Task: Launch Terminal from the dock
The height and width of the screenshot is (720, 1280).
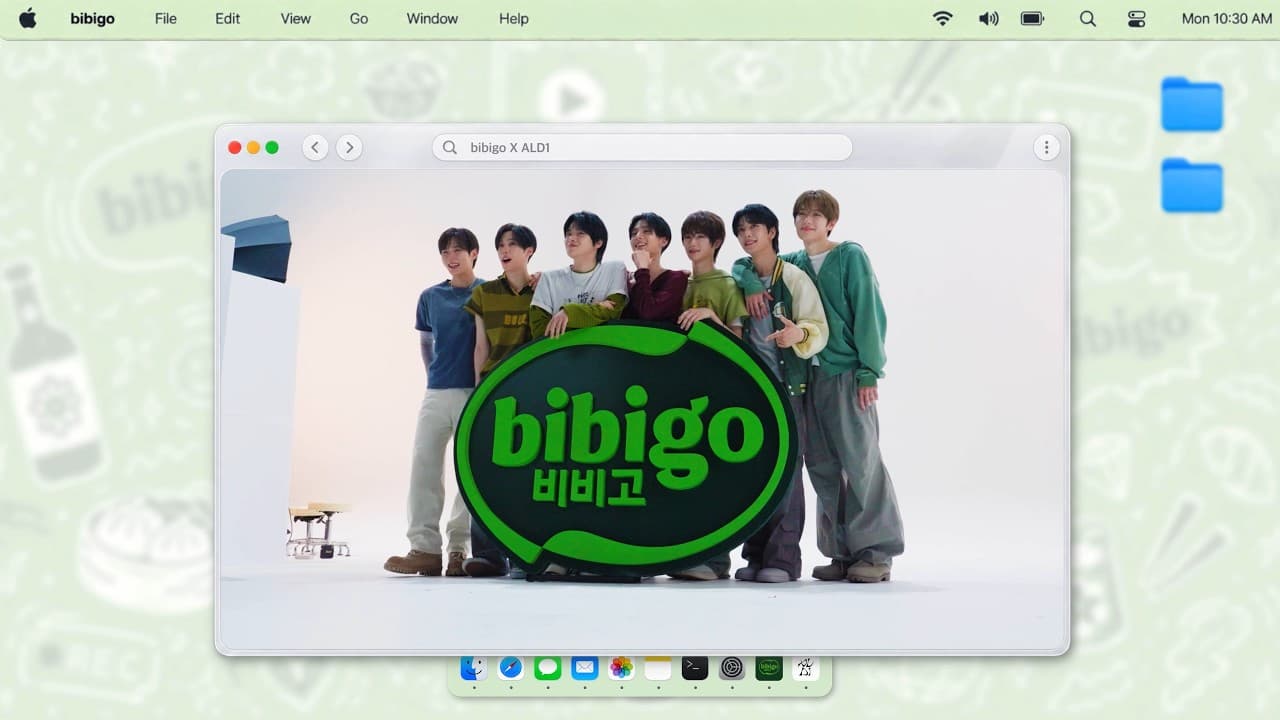Action: [695, 667]
